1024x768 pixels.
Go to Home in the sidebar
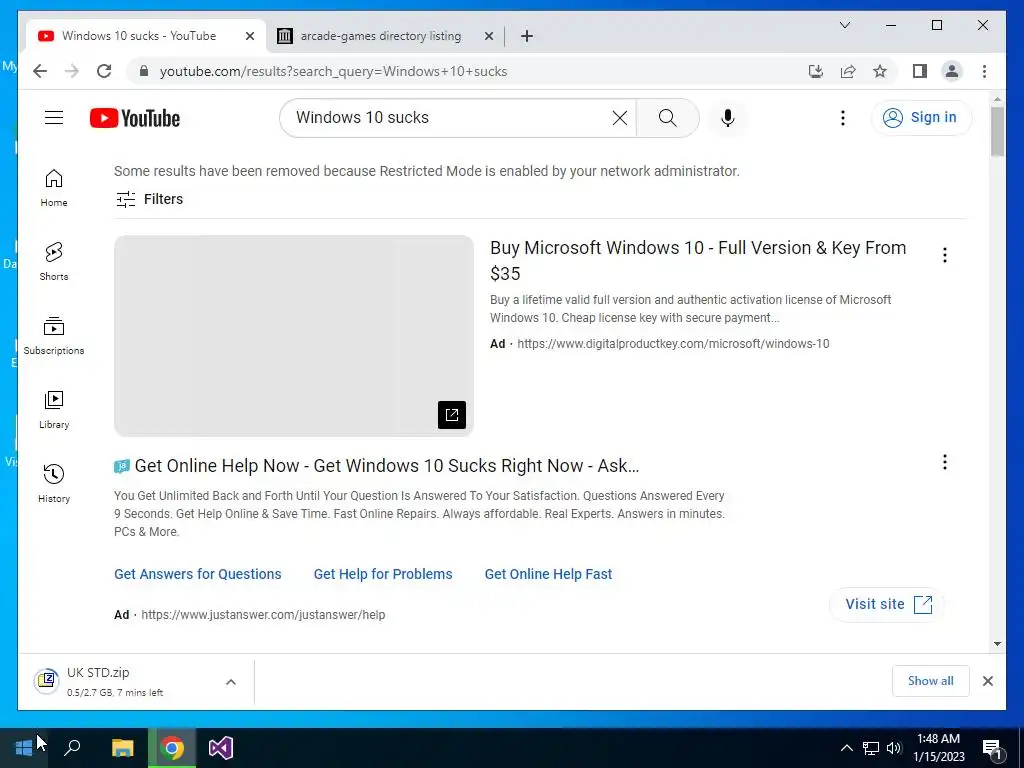click(54, 188)
